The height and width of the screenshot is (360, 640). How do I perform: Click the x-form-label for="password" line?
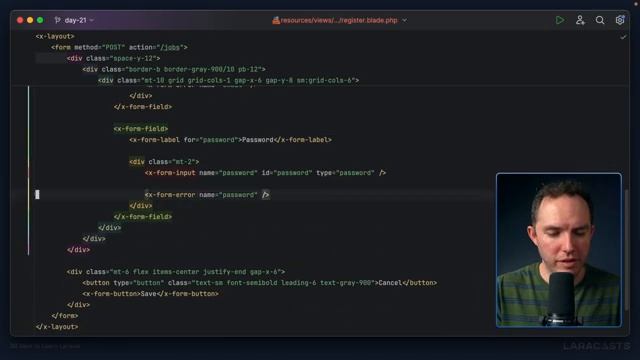pos(231,140)
